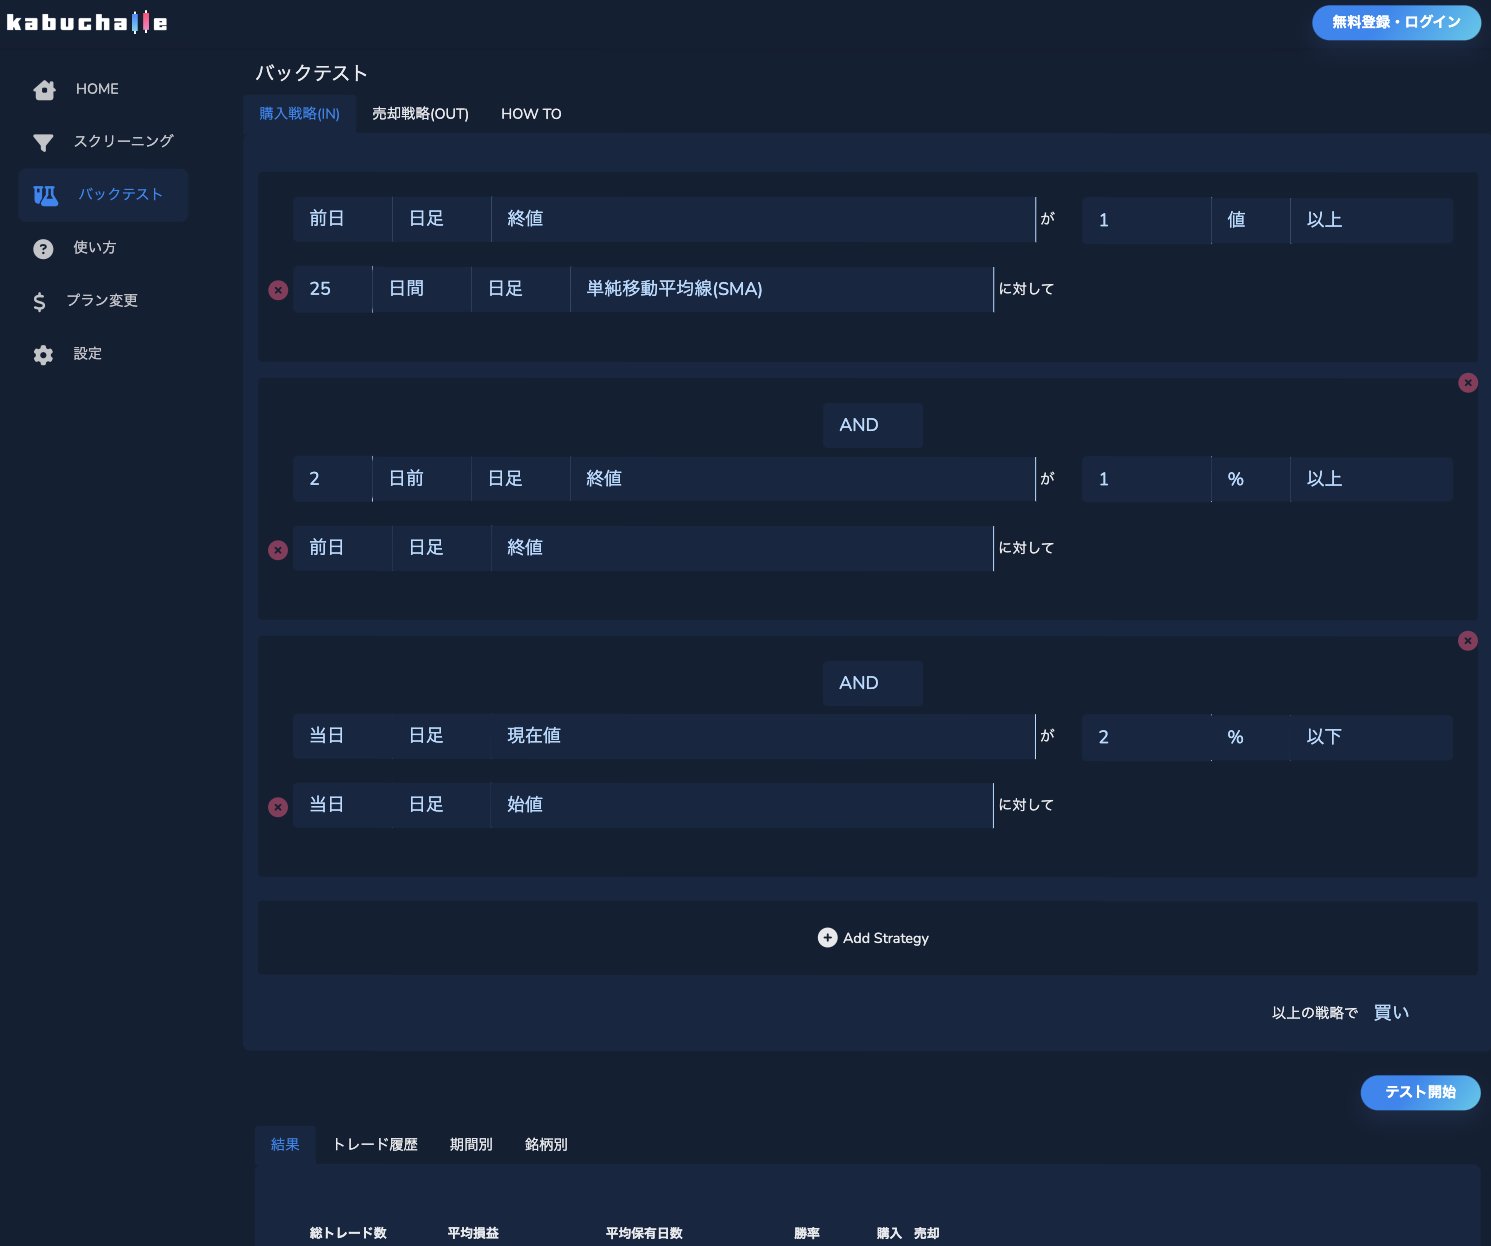1491x1246 pixels.
Task: Click the バックテスト page heading
Action: point(311,73)
